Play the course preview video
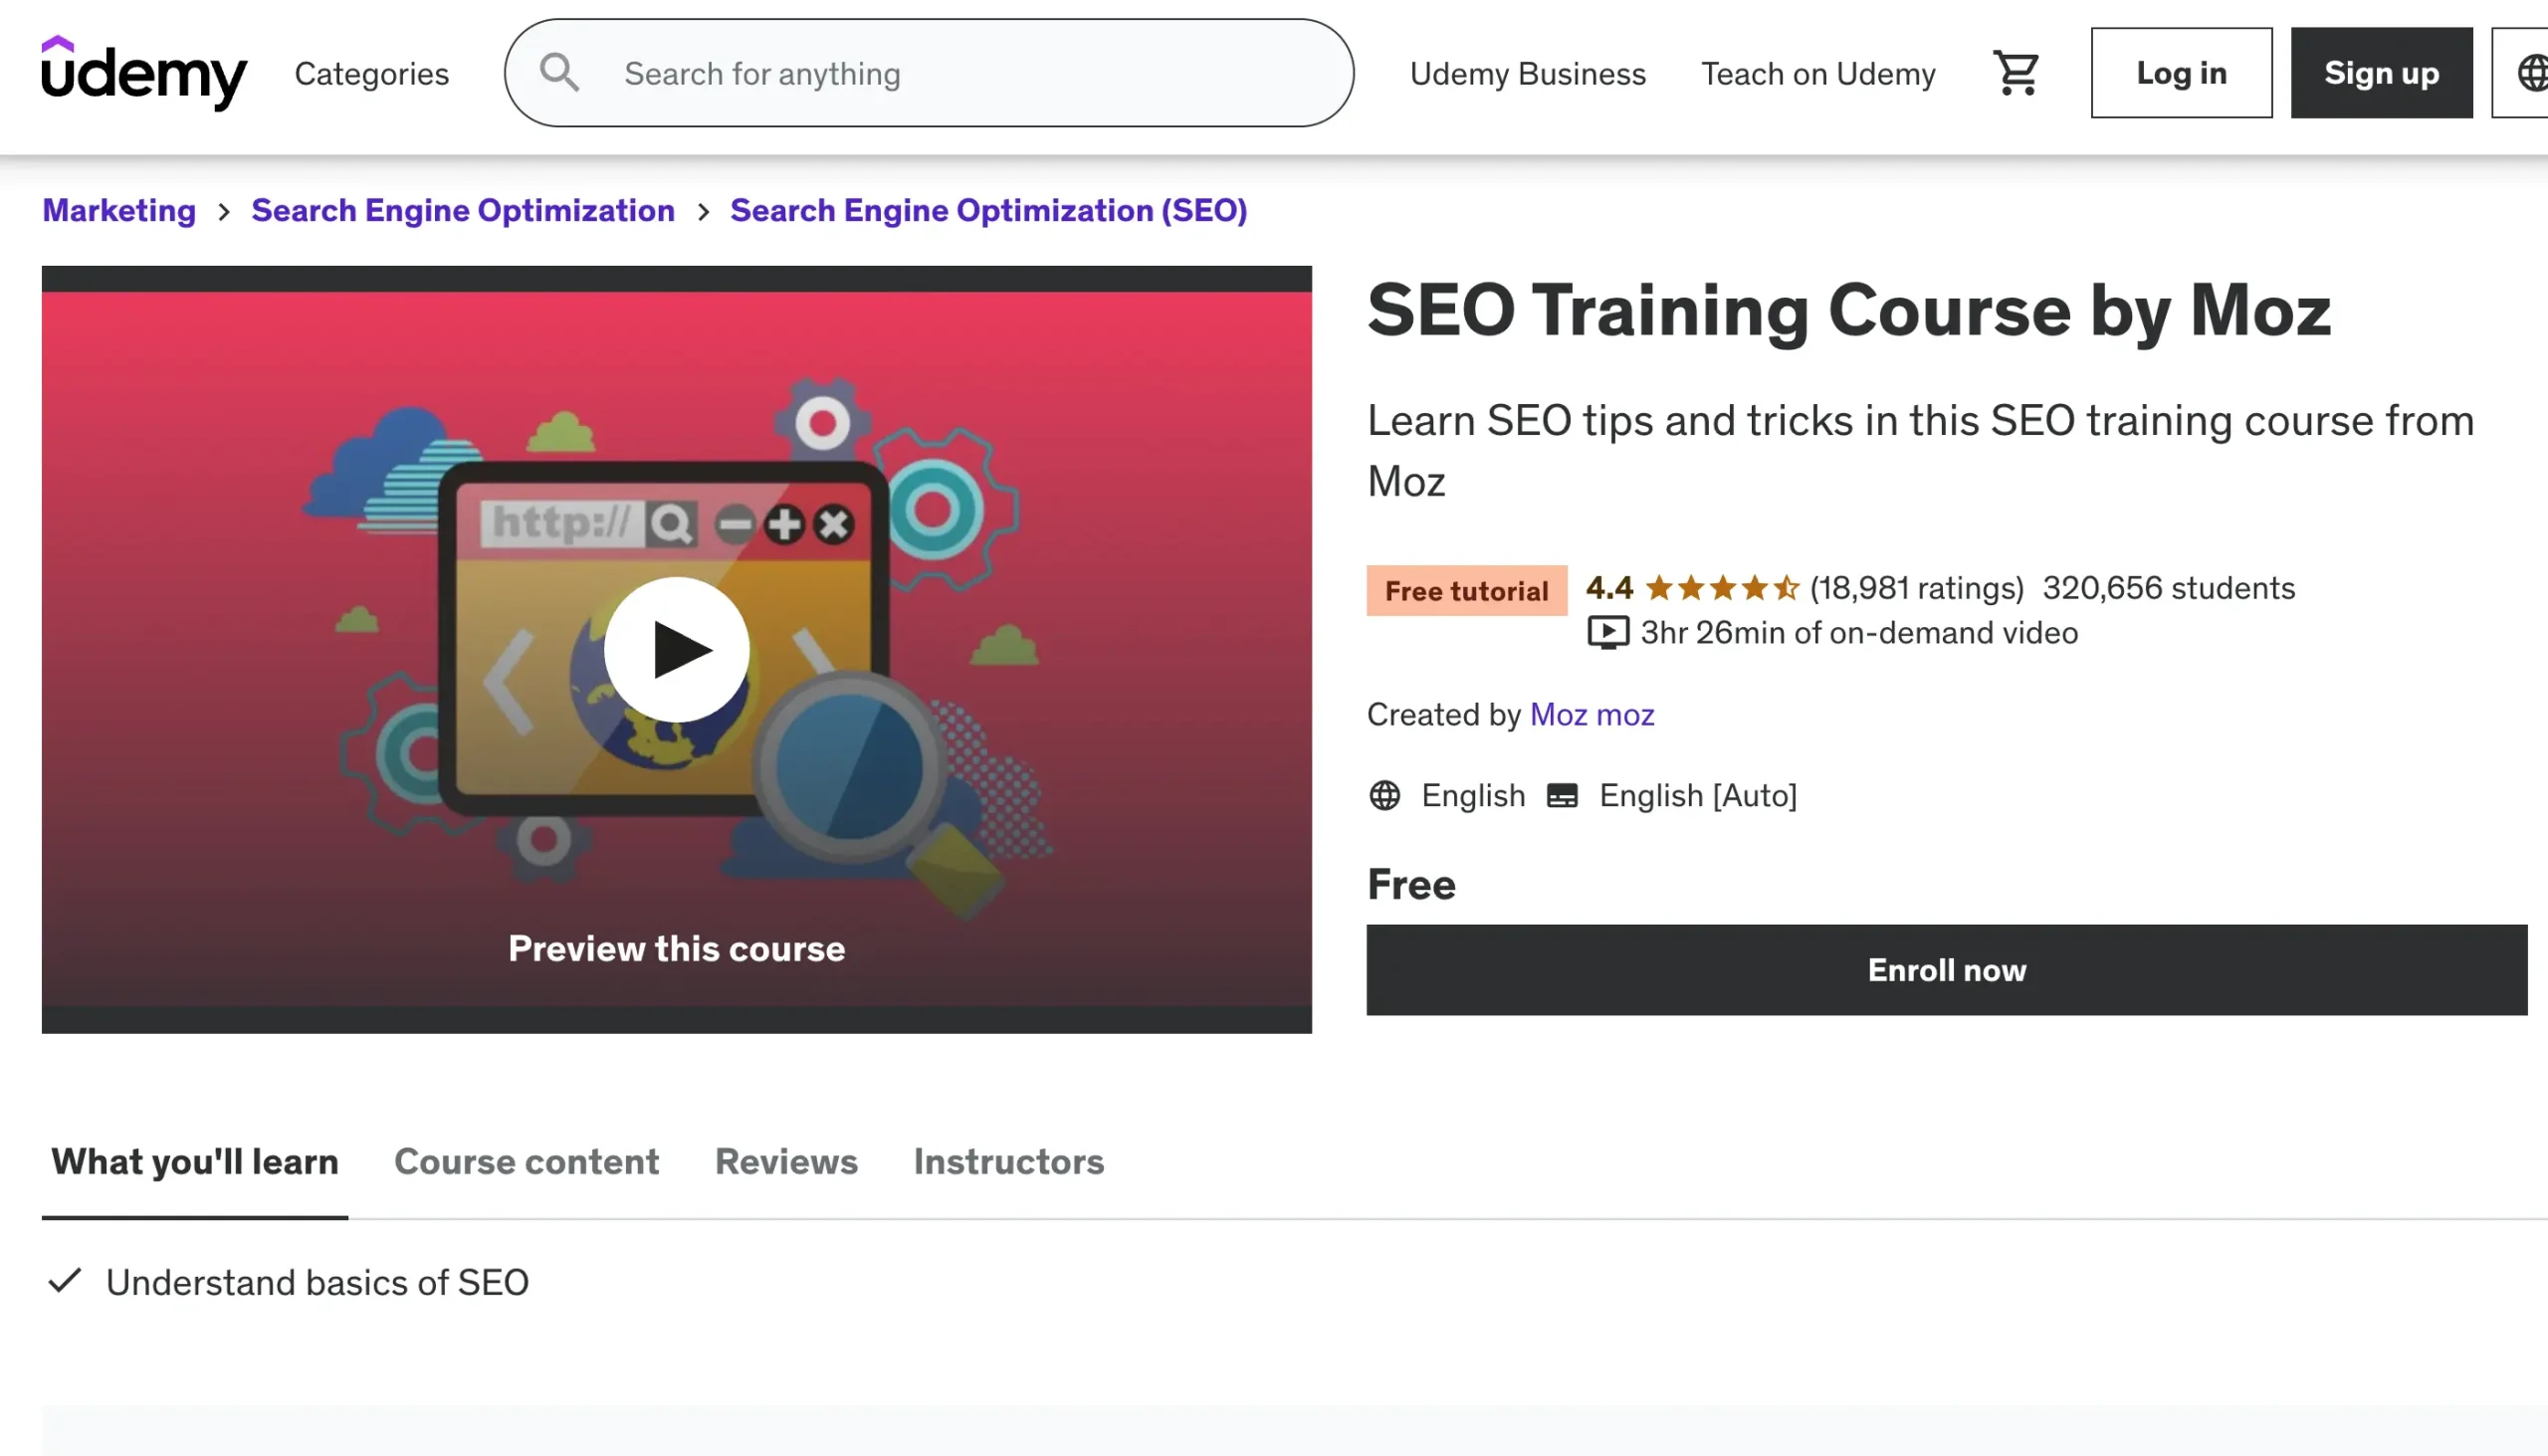2548x1456 pixels. point(677,650)
